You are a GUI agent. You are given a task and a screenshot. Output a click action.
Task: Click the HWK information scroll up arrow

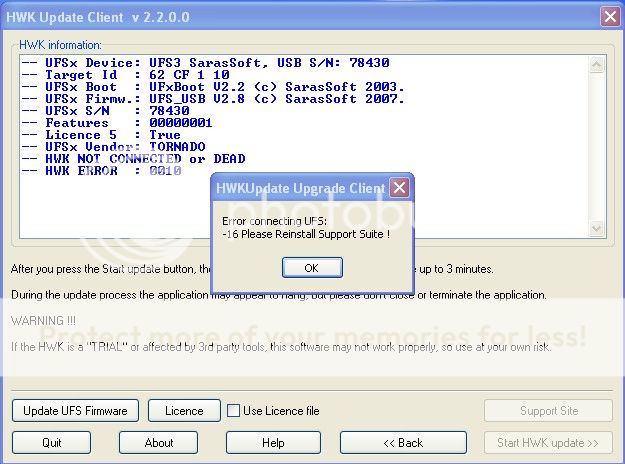click(x=597, y=65)
